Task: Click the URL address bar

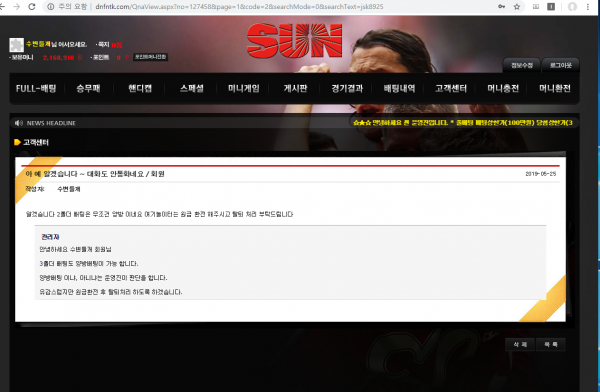Action: point(268,7)
